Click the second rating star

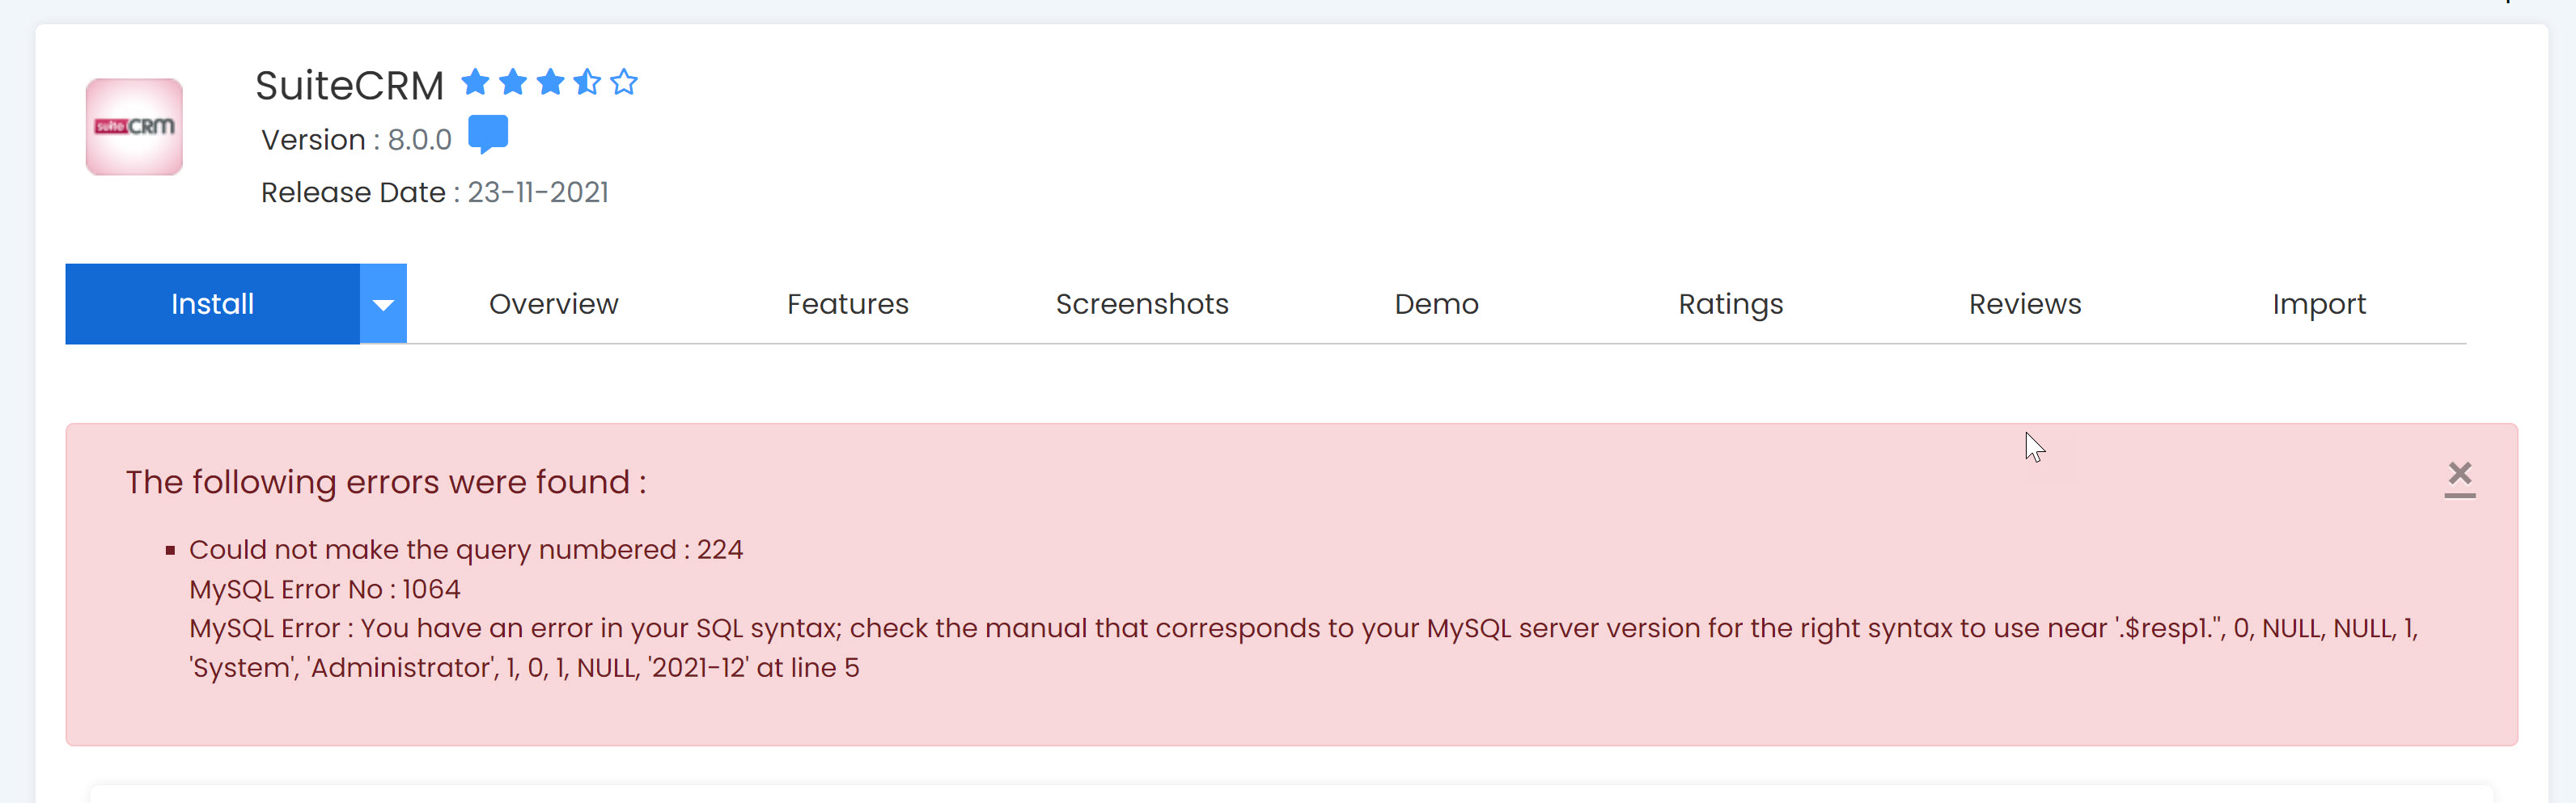coord(513,82)
